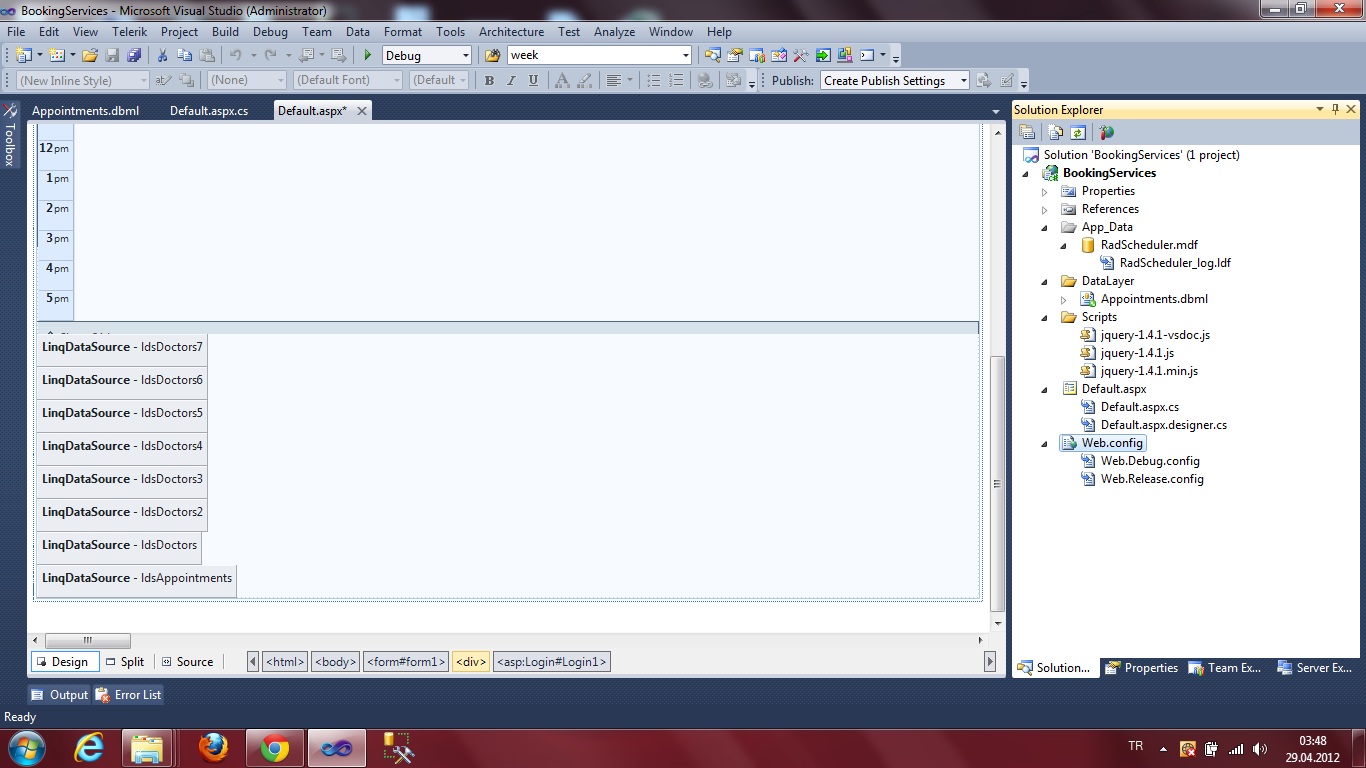Launch Internet Explorer from the taskbar

point(89,748)
